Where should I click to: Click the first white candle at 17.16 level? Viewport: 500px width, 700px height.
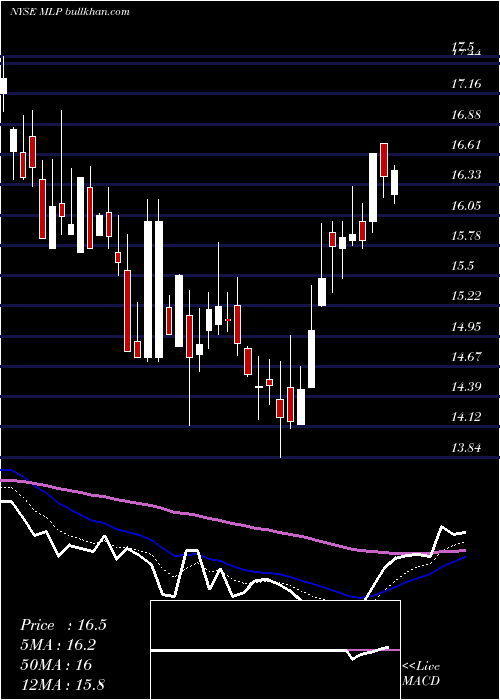pyautogui.click(x=4, y=86)
